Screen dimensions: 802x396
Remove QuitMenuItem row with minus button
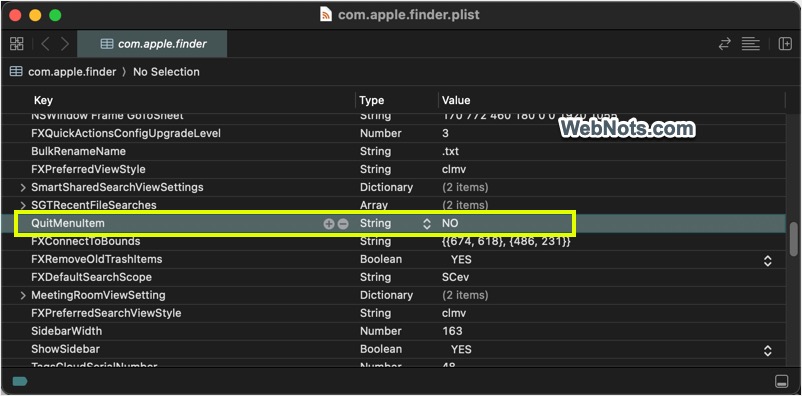click(x=343, y=224)
